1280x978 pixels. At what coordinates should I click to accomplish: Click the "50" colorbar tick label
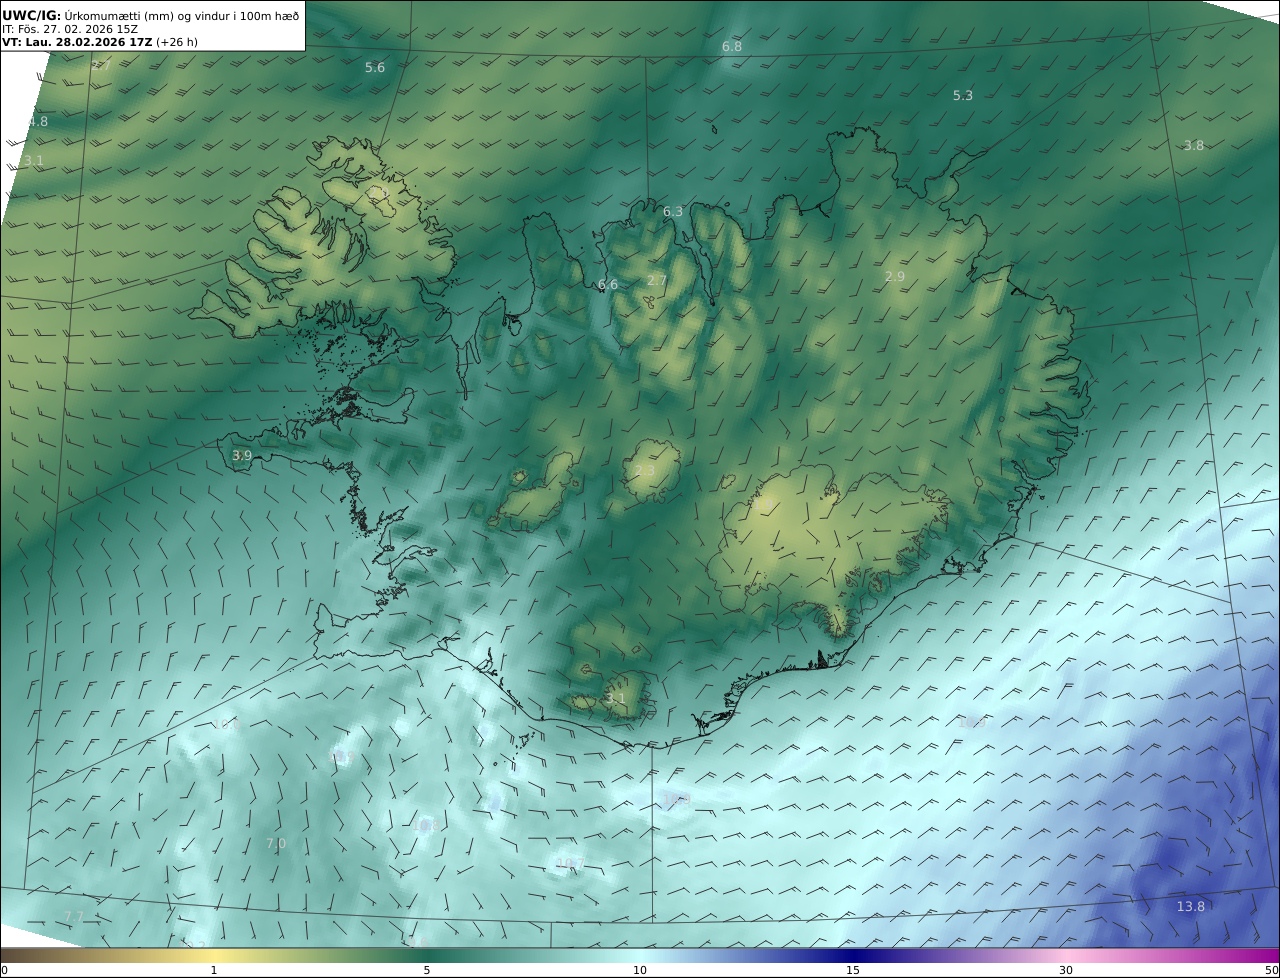(x=1271, y=970)
